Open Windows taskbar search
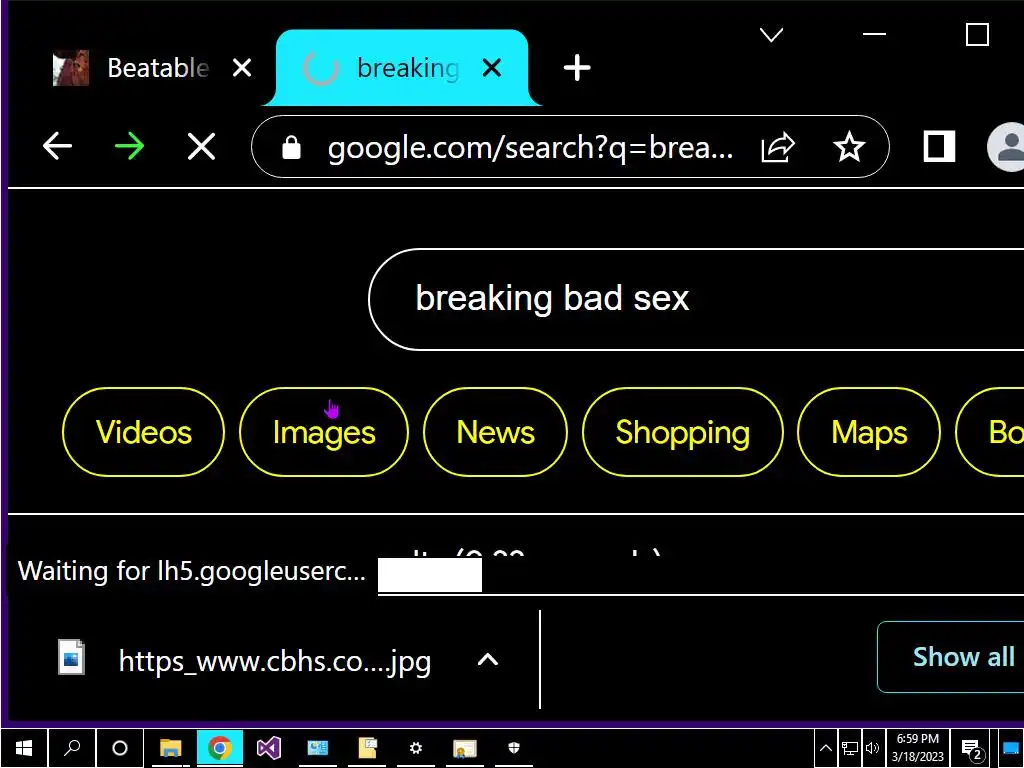The image size is (1024, 768). tap(72, 748)
